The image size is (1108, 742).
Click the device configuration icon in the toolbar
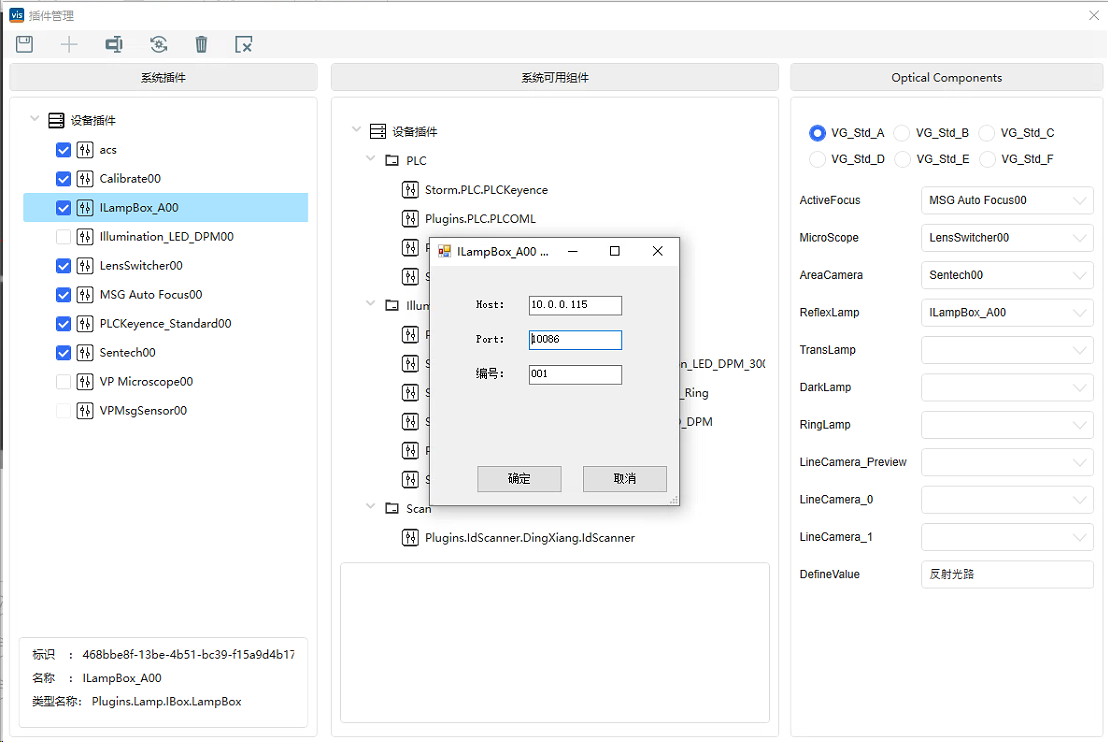114,44
